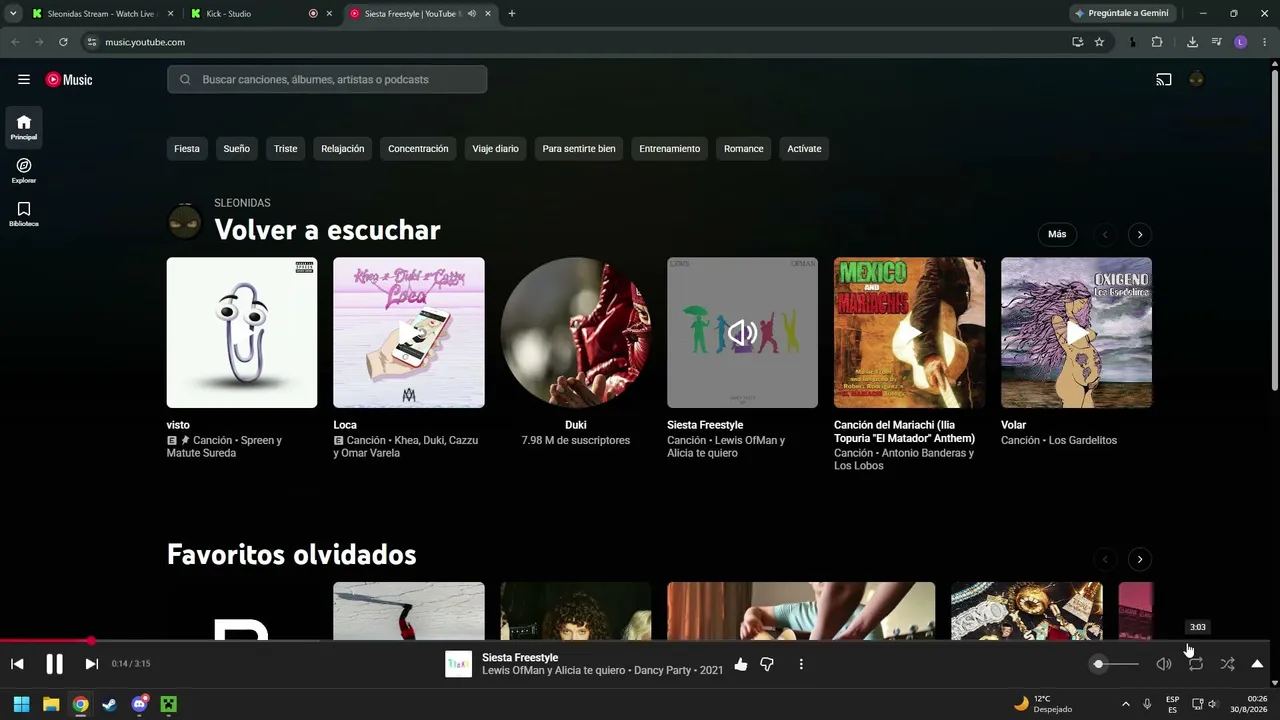Show next items in Favoritos olvidados

coord(1140,559)
